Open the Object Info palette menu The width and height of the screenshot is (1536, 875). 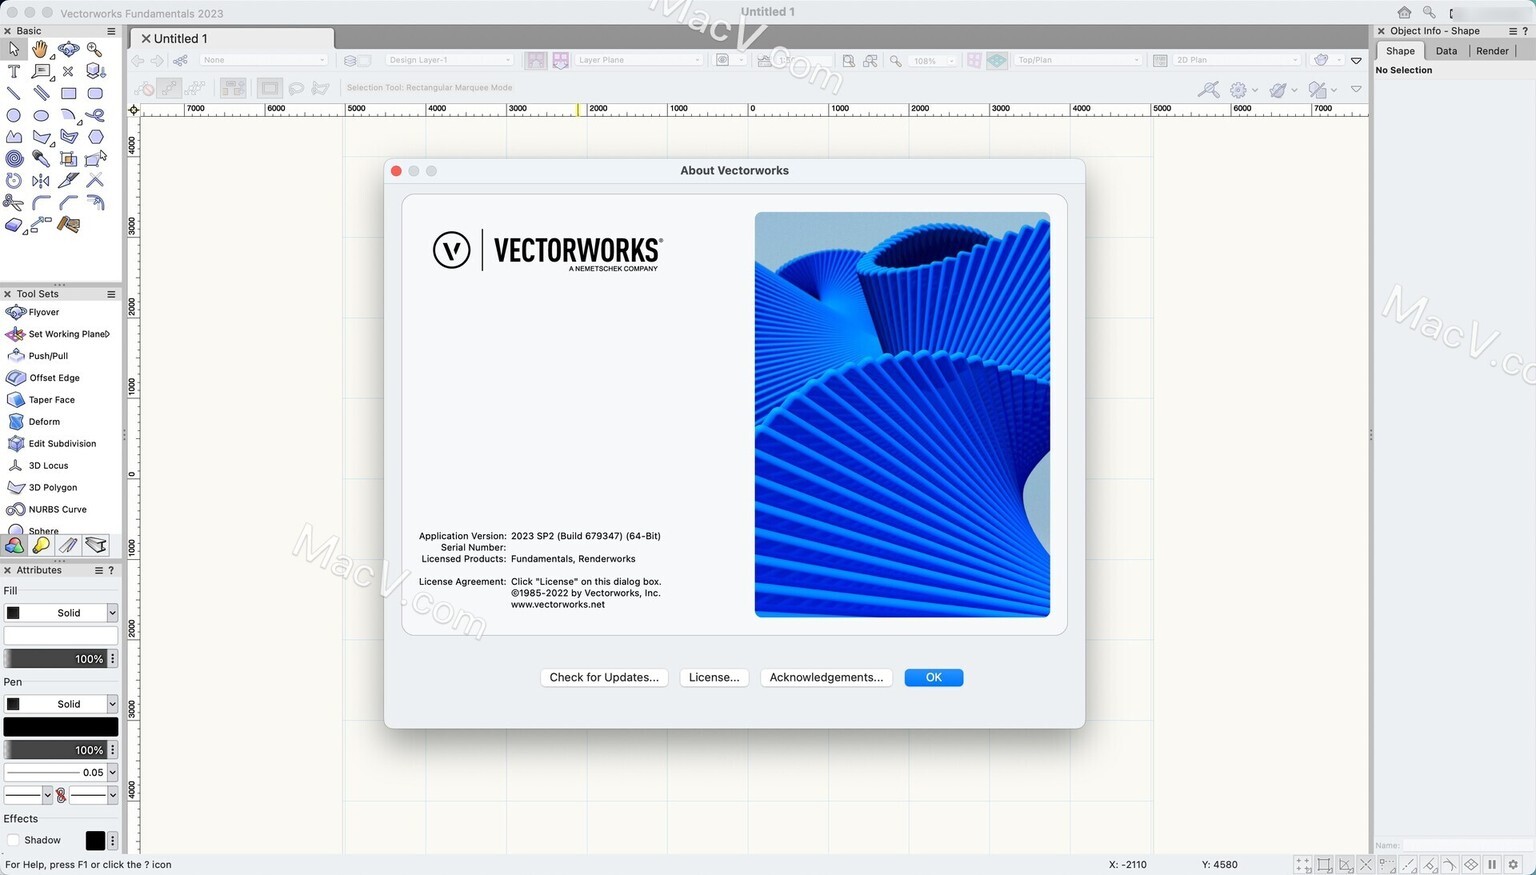(x=1512, y=31)
